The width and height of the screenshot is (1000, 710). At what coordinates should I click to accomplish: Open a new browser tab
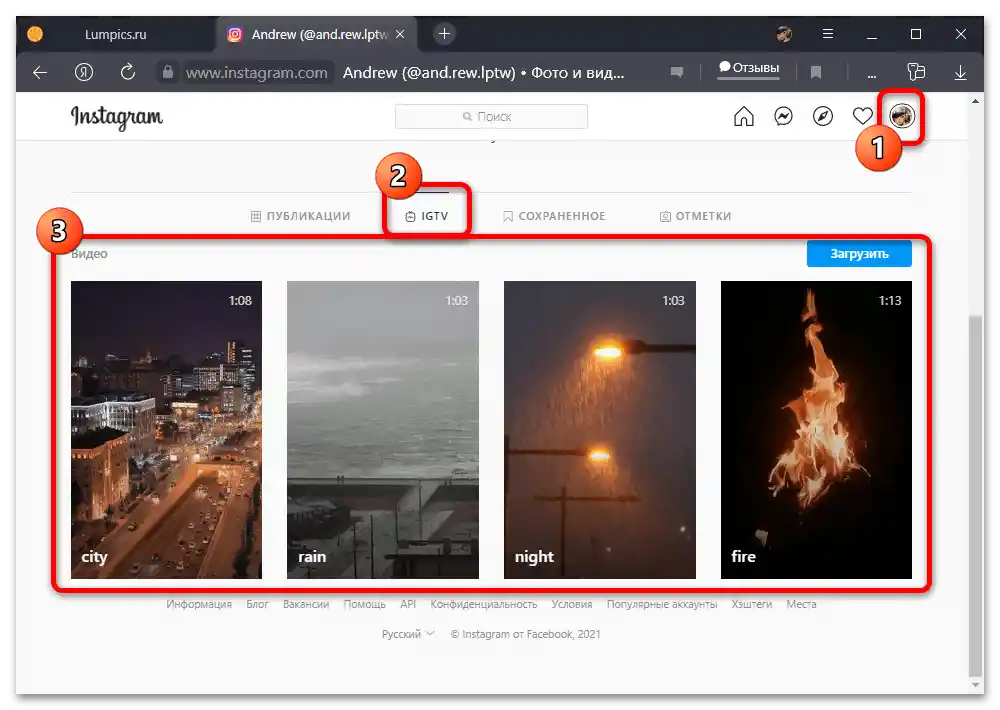[445, 34]
